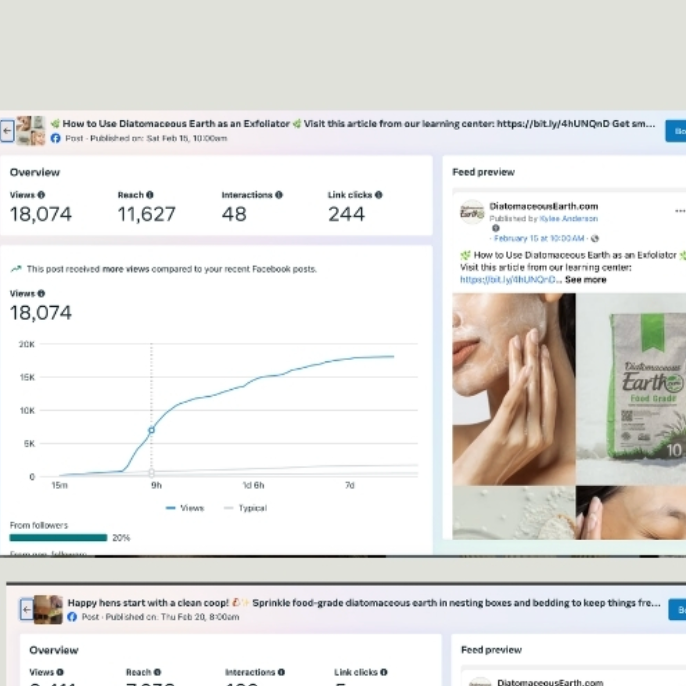
Task: Click Feed preview heading of Happy hens post
Action: pos(491,650)
